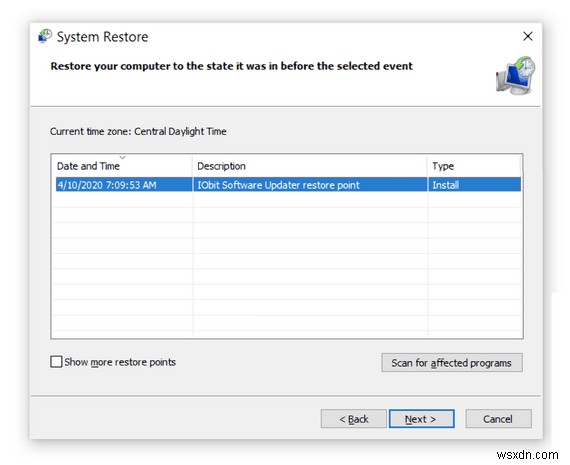The height and width of the screenshot is (465, 570).
Task: Sort by Date and Time column
Action: point(88,166)
